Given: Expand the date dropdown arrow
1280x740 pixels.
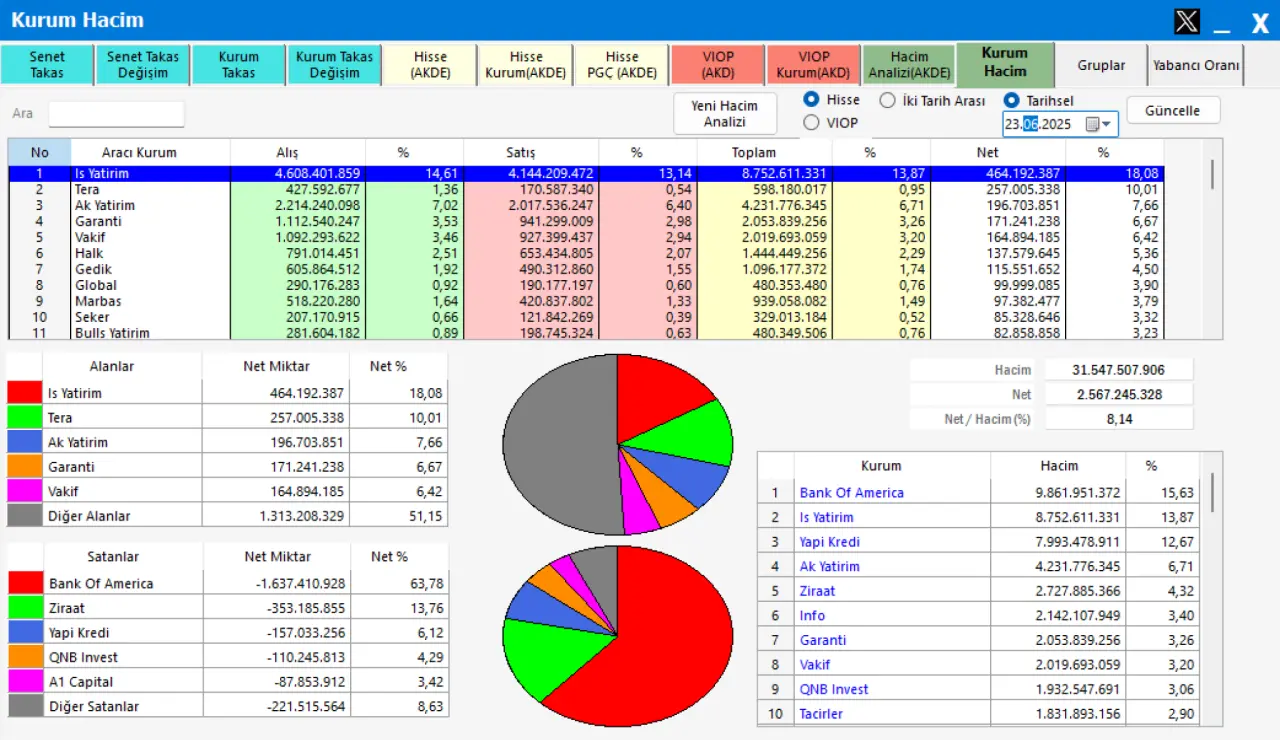Looking at the screenshot, I should coord(1108,124).
